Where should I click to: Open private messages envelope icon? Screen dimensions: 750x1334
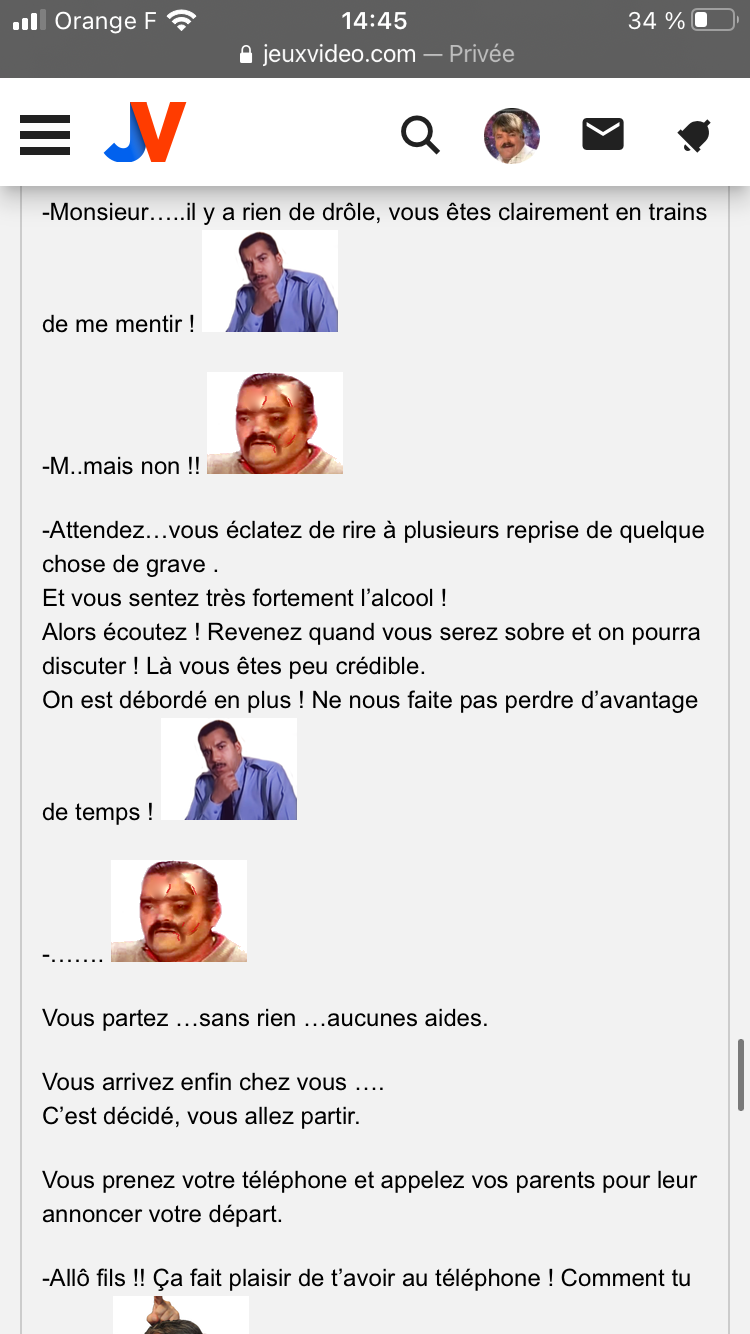(603, 134)
